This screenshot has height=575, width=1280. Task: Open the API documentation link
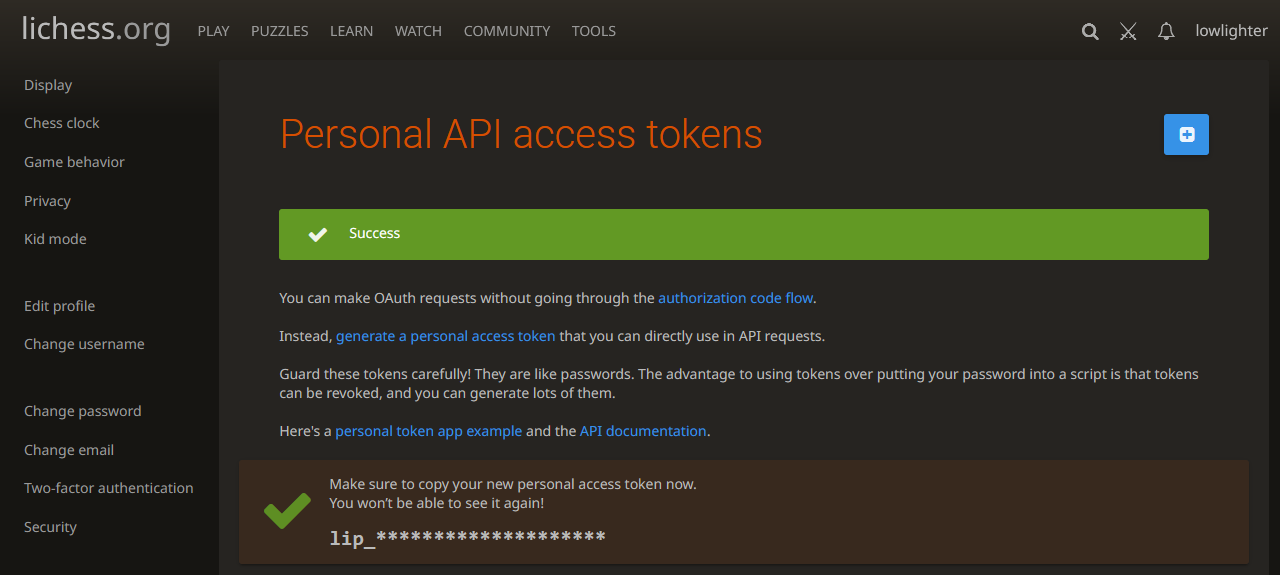pyautogui.click(x=643, y=431)
